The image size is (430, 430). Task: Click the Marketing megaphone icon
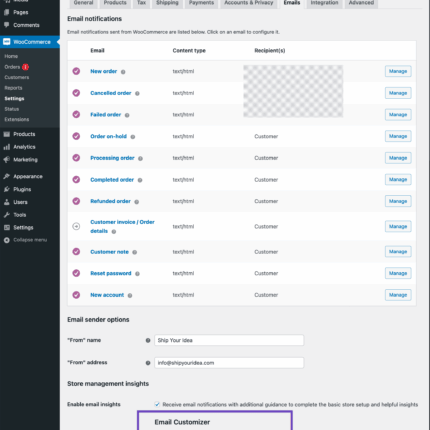[6, 160]
